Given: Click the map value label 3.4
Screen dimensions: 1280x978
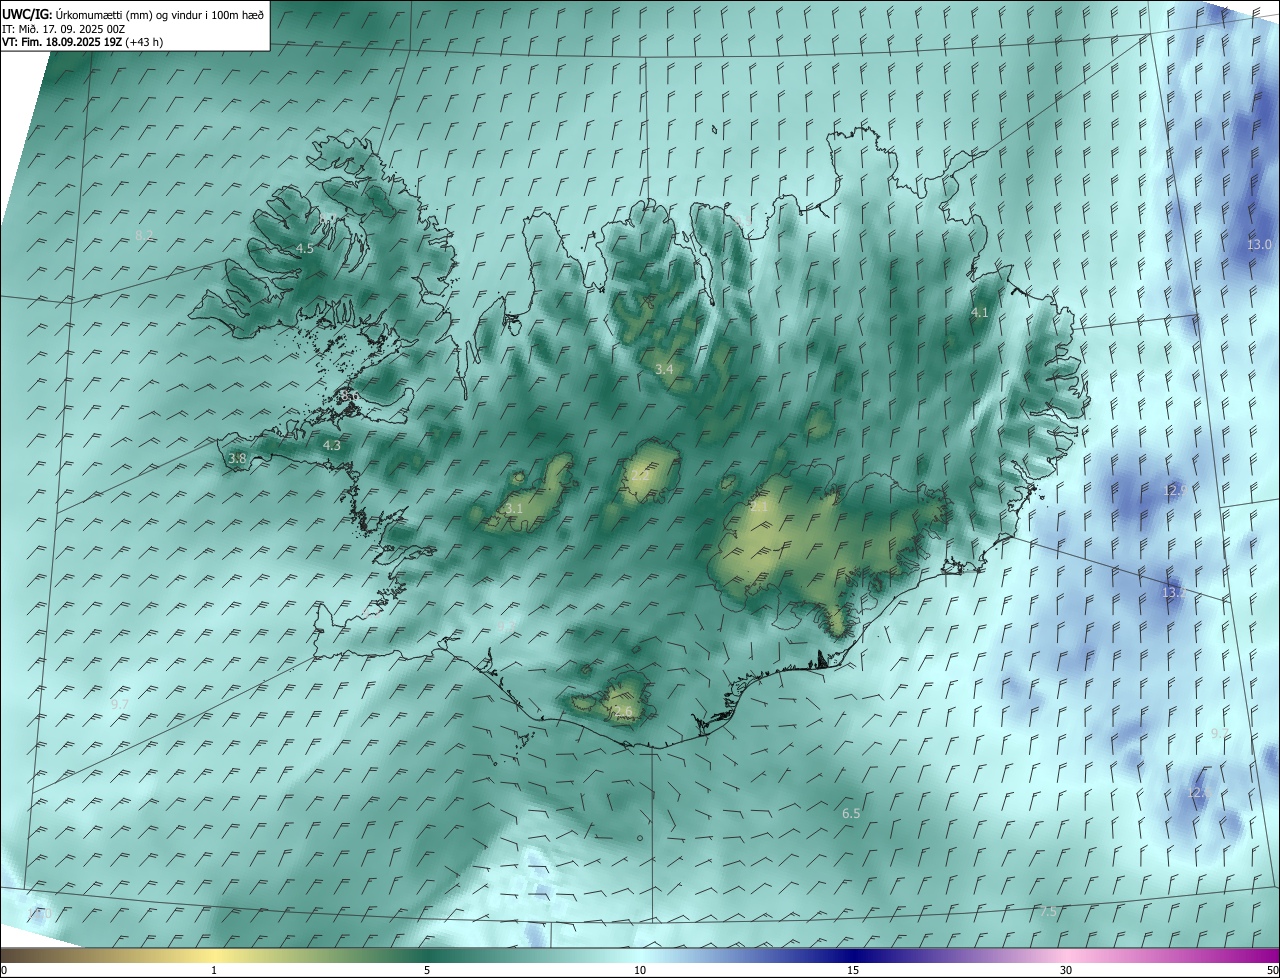Looking at the screenshot, I should point(664,370).
